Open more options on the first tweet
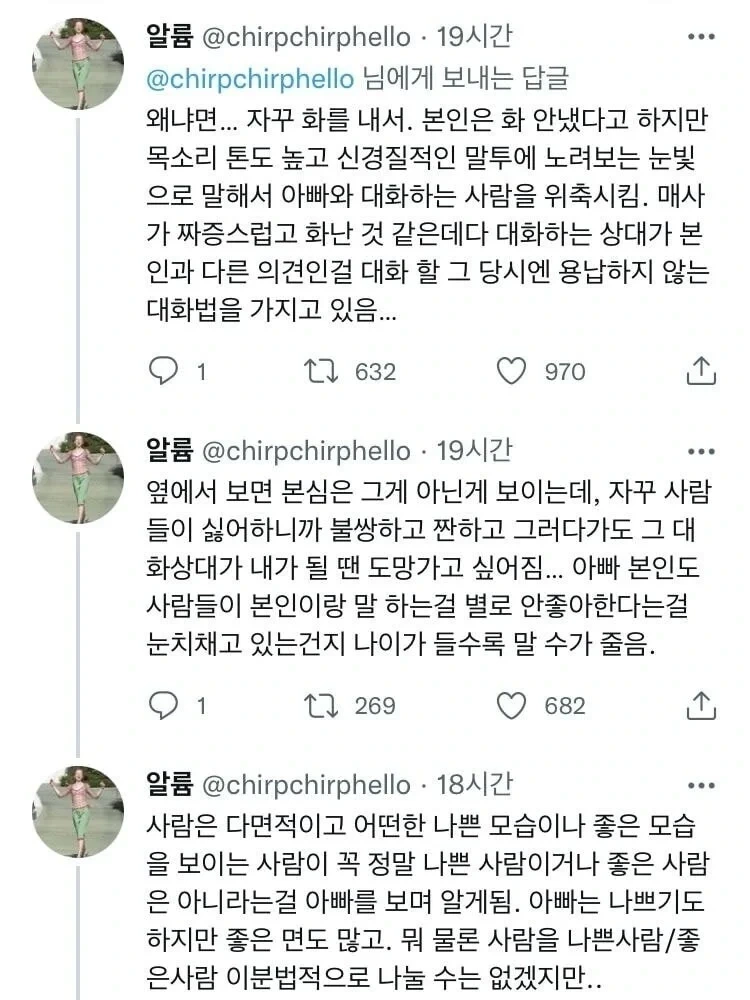 701,38
